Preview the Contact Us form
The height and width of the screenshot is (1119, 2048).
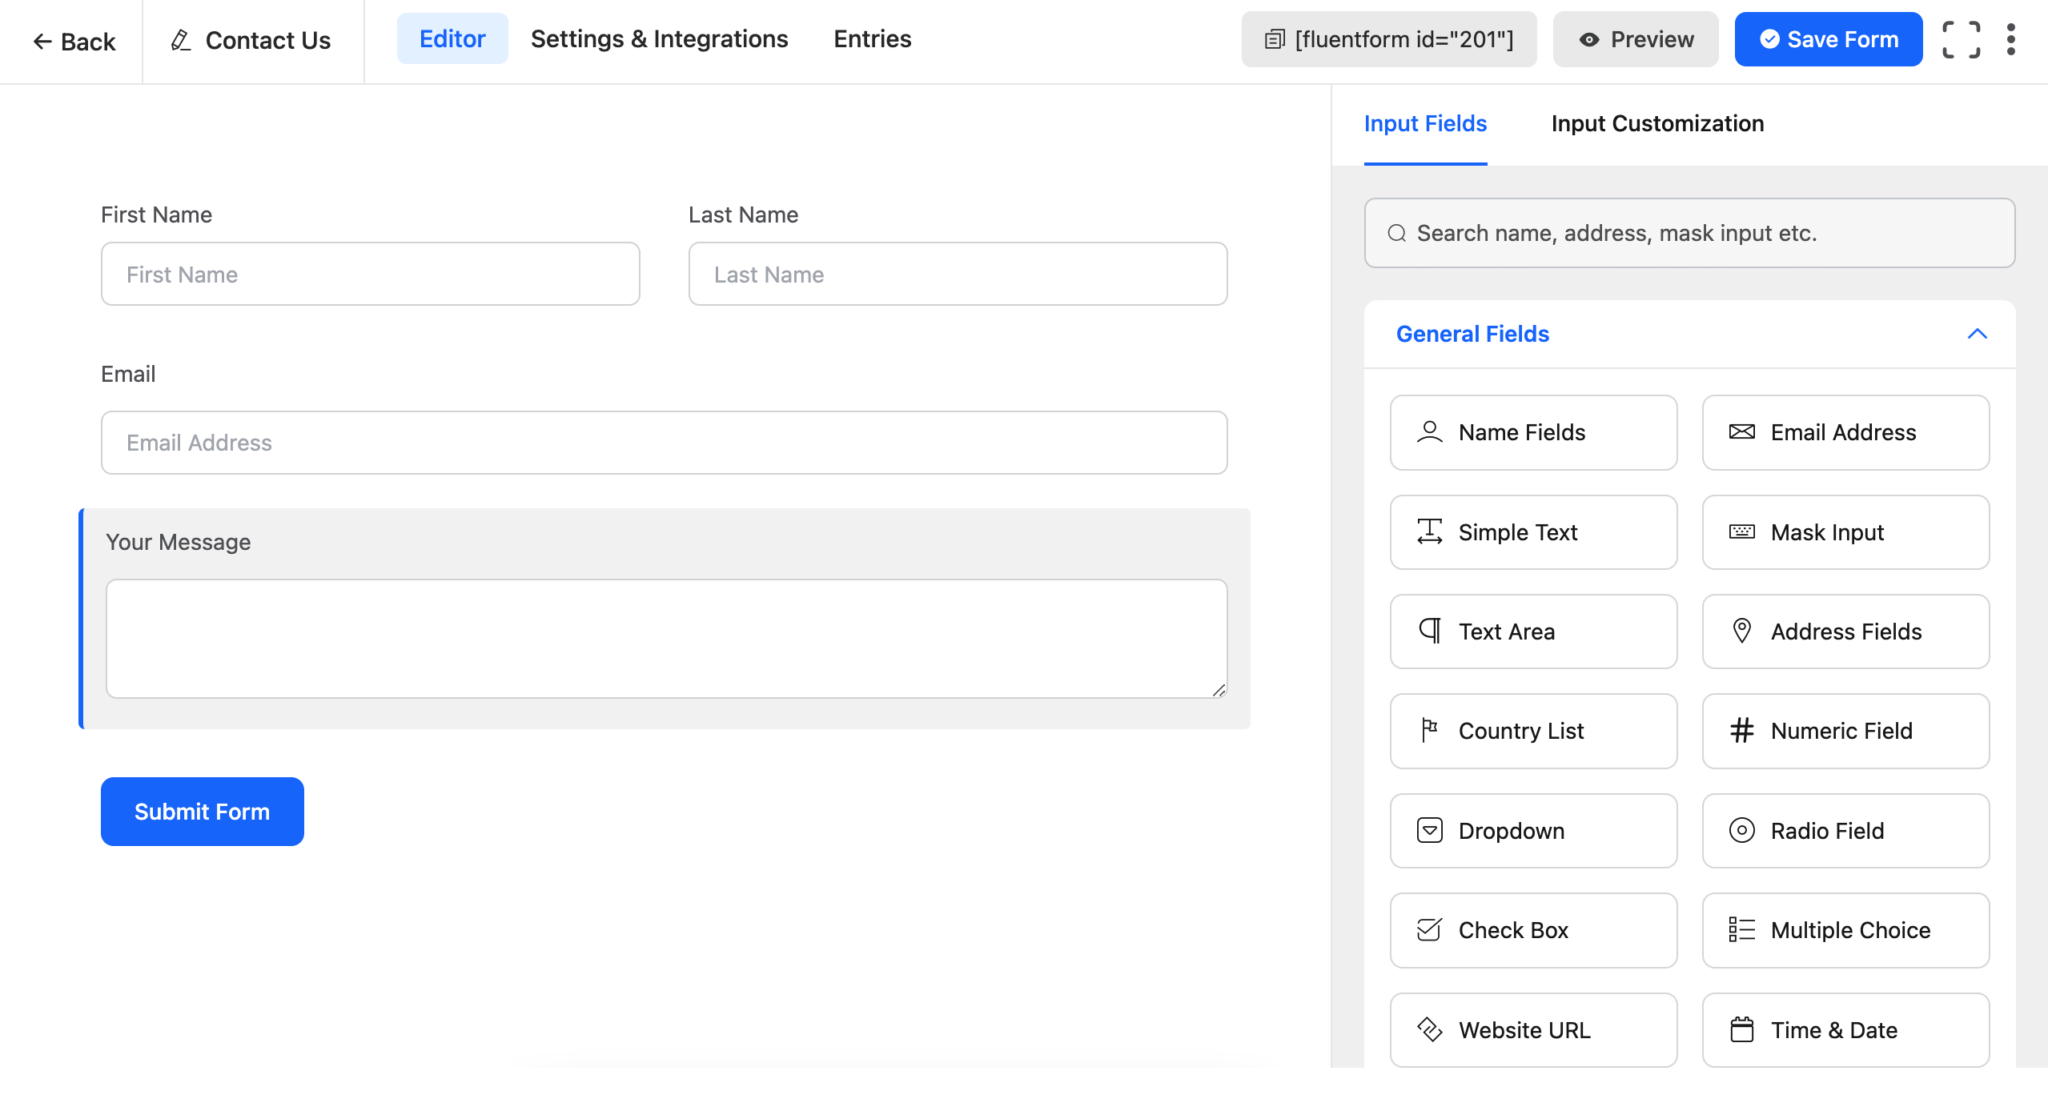1634,39
